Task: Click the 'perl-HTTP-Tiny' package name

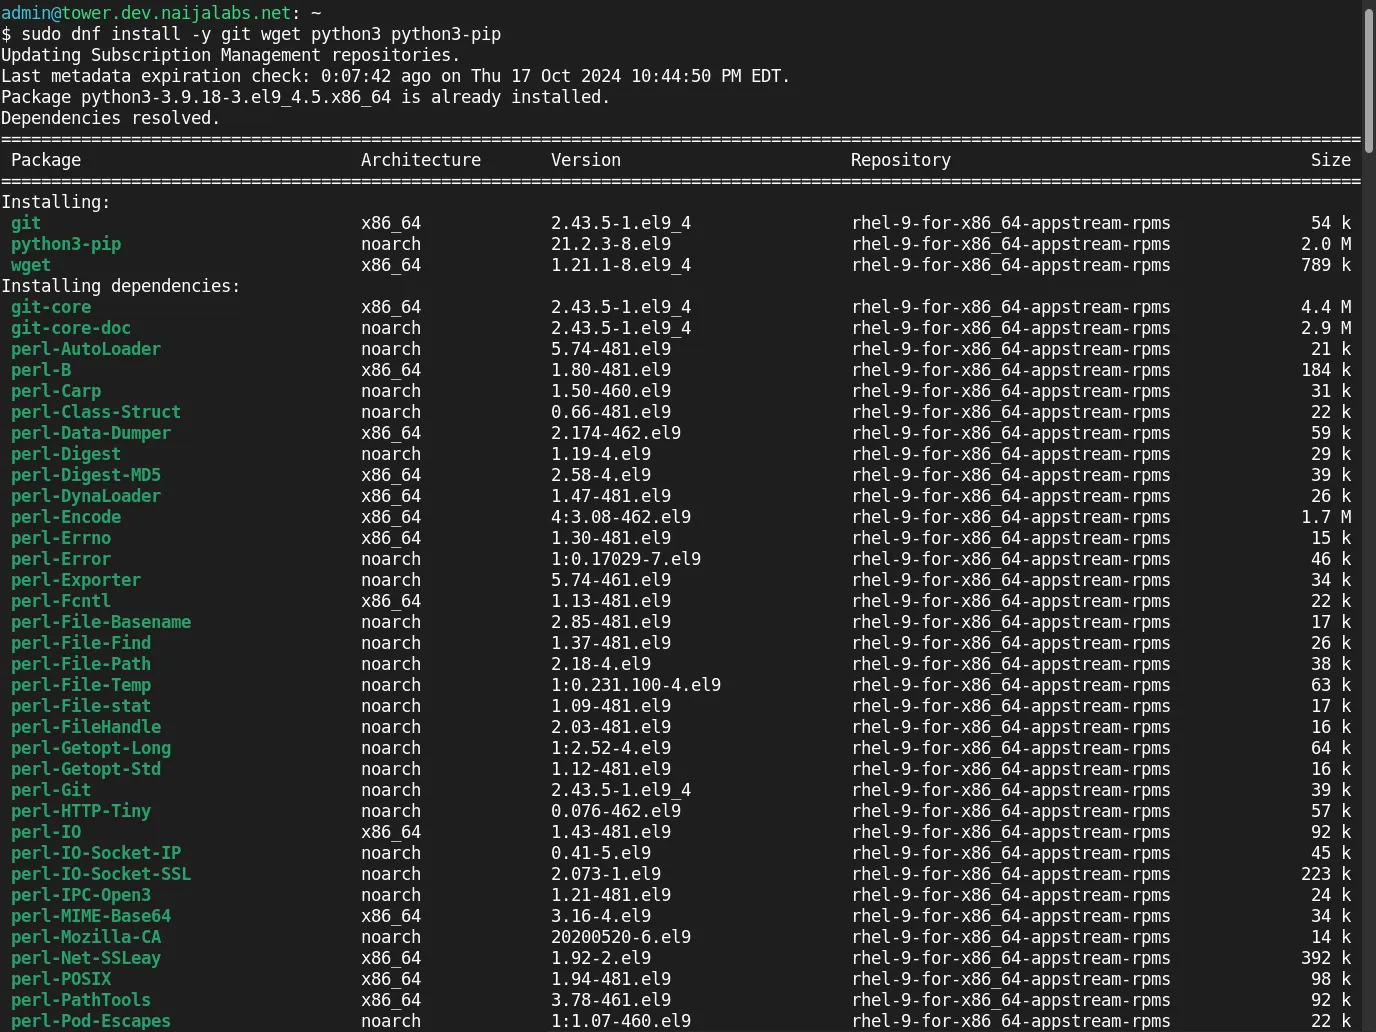Action: tap(81, 811)
